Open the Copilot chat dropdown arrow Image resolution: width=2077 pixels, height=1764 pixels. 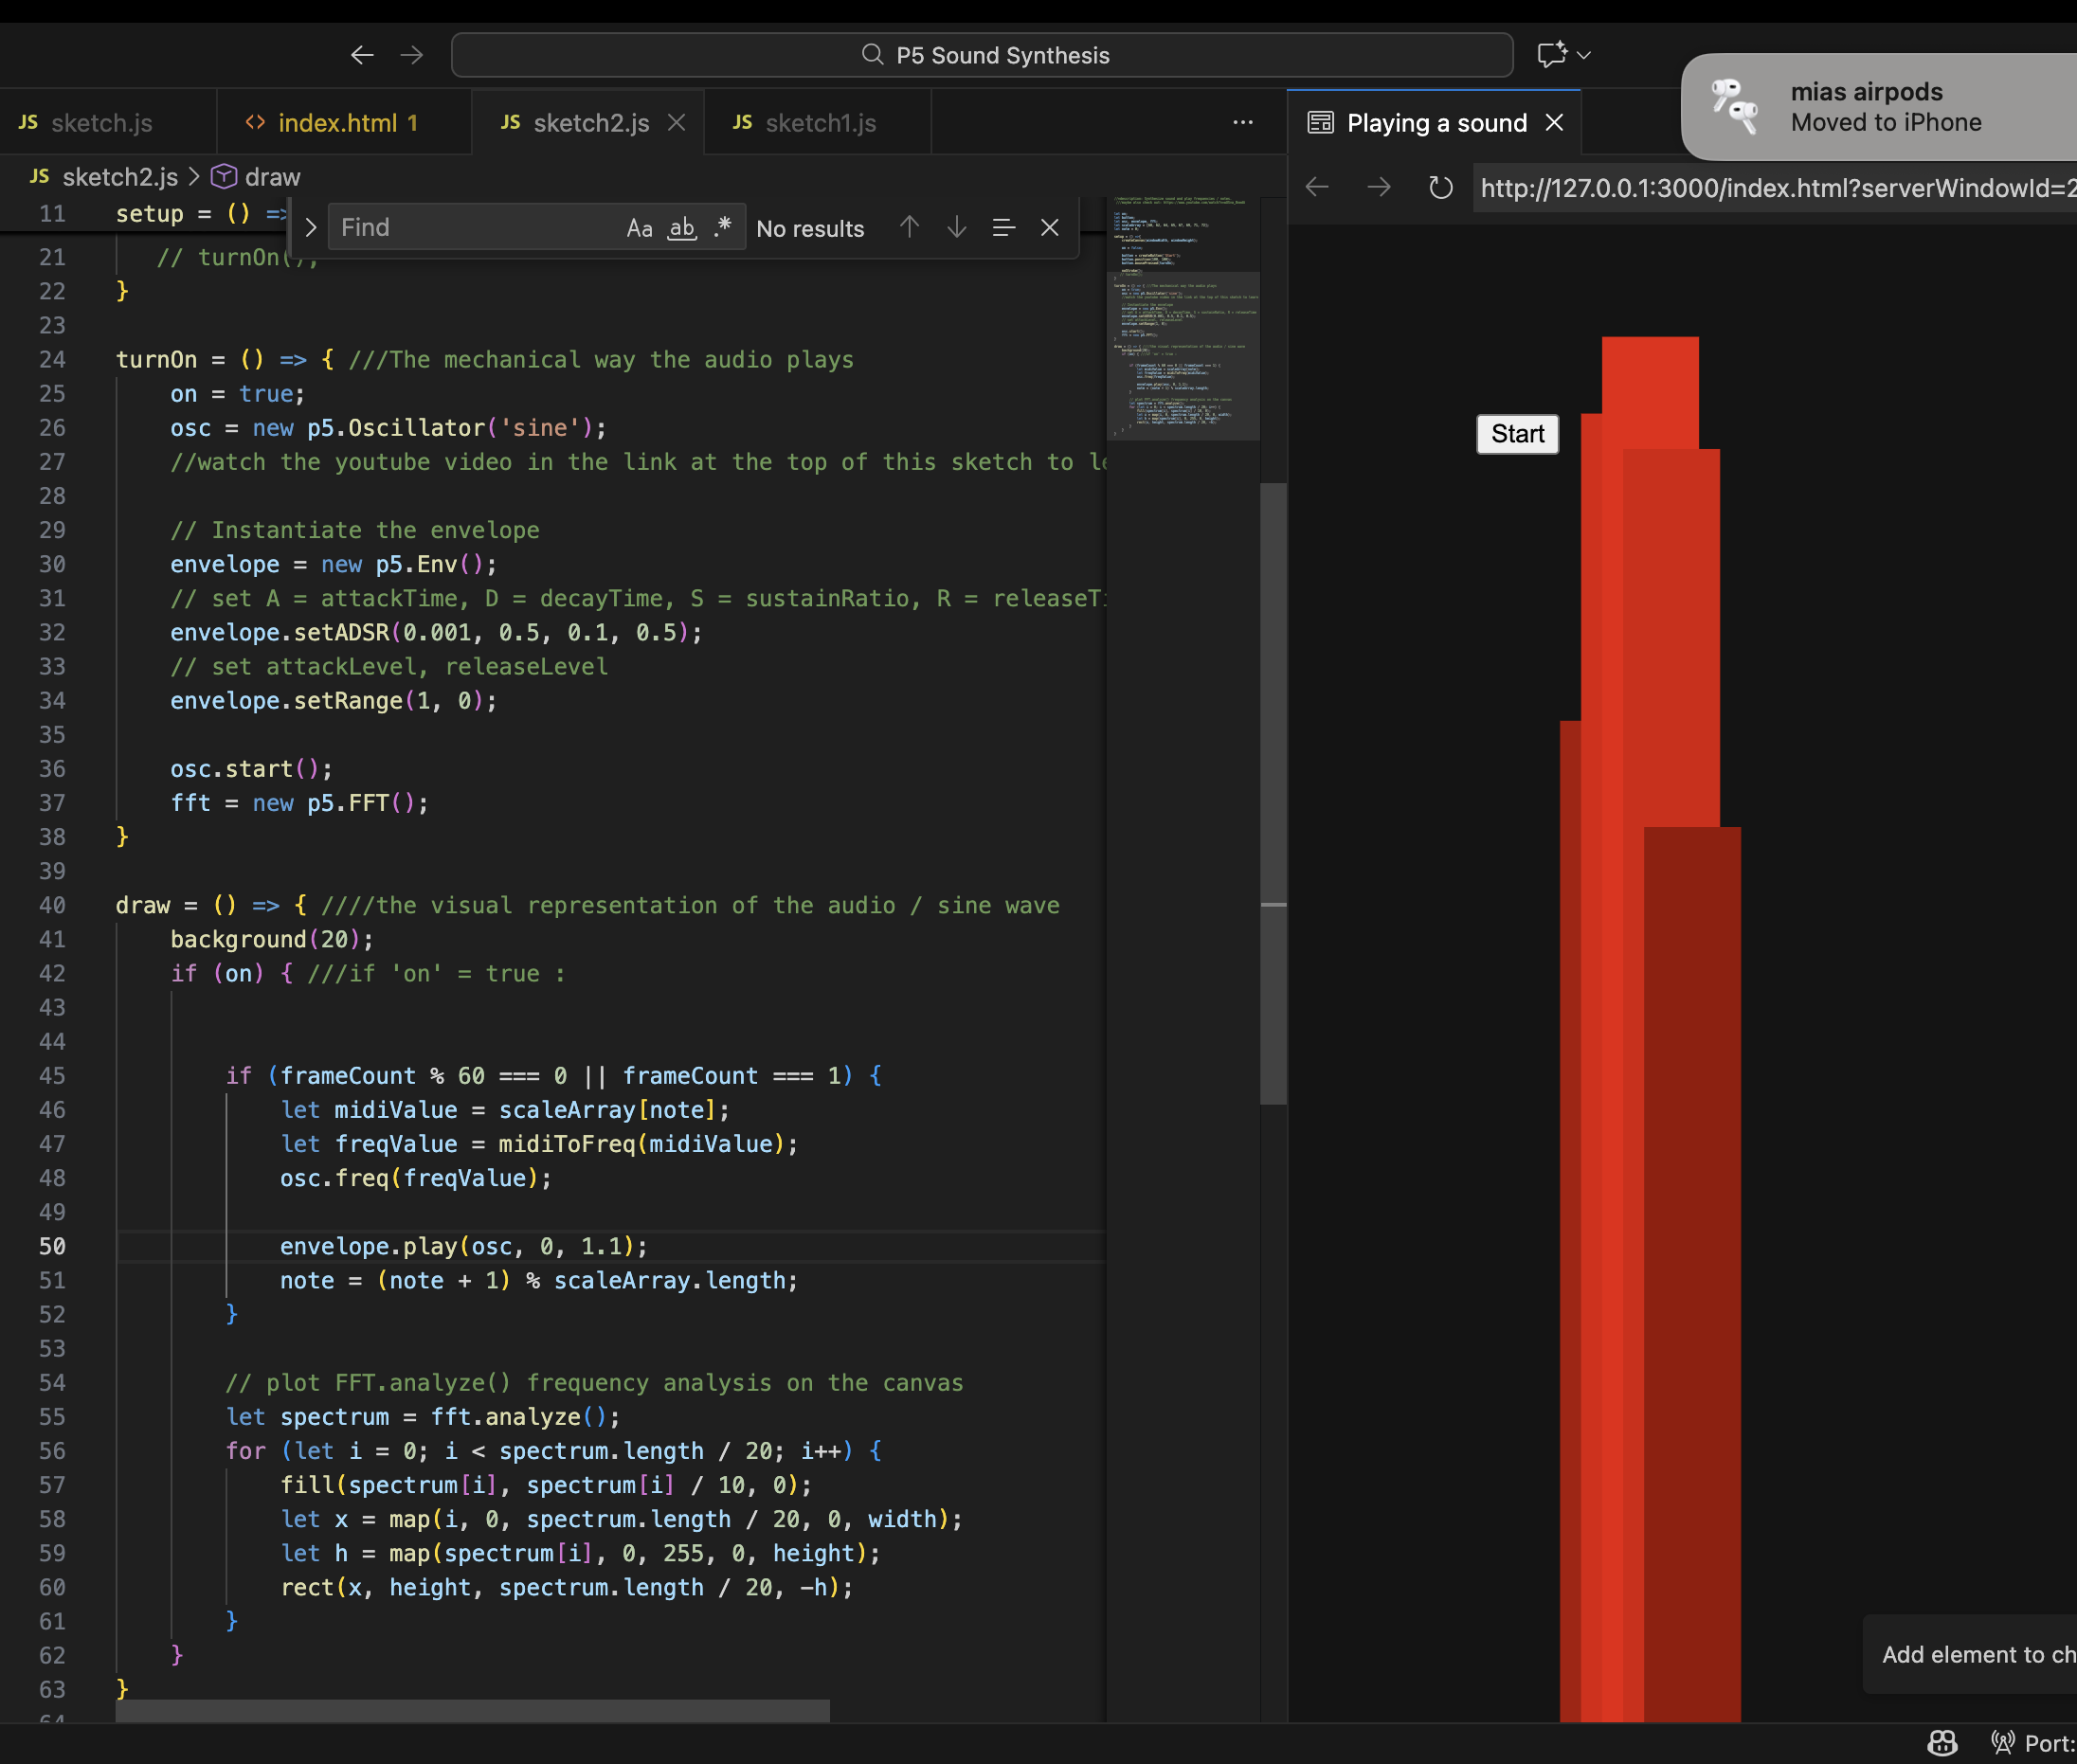pyautogui.click(x=1584, y=55)
